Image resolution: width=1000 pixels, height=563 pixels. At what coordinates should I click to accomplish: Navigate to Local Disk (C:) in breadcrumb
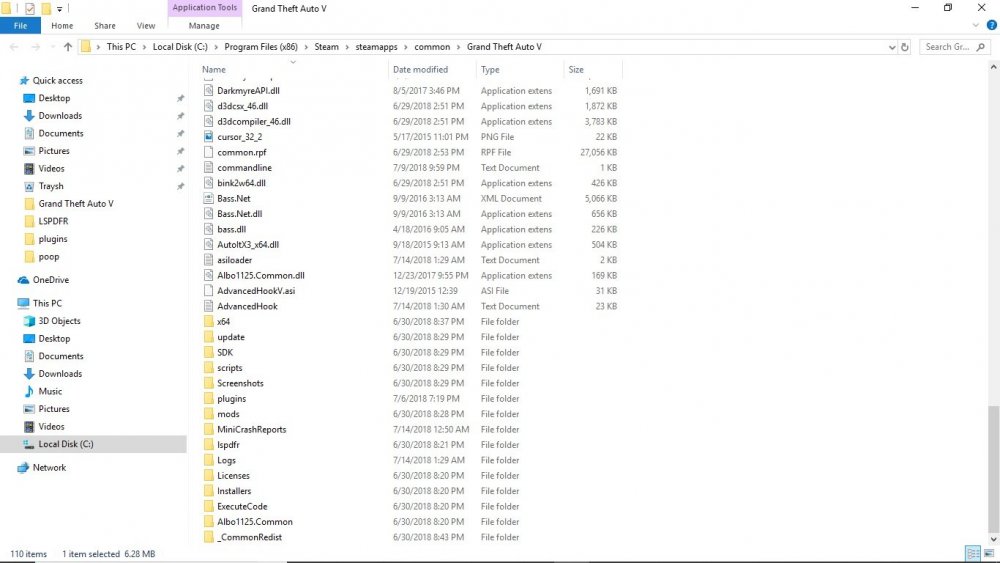click(x=180, y=47)
